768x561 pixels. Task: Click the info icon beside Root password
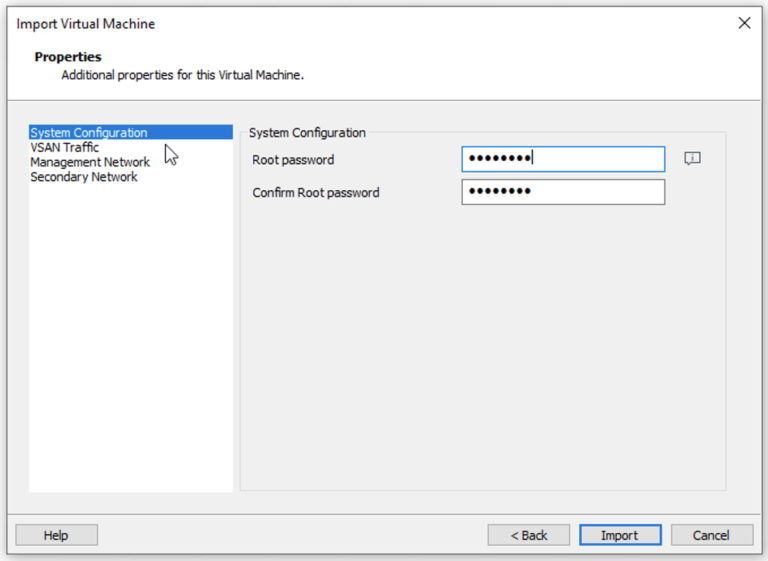pos(692,159)
